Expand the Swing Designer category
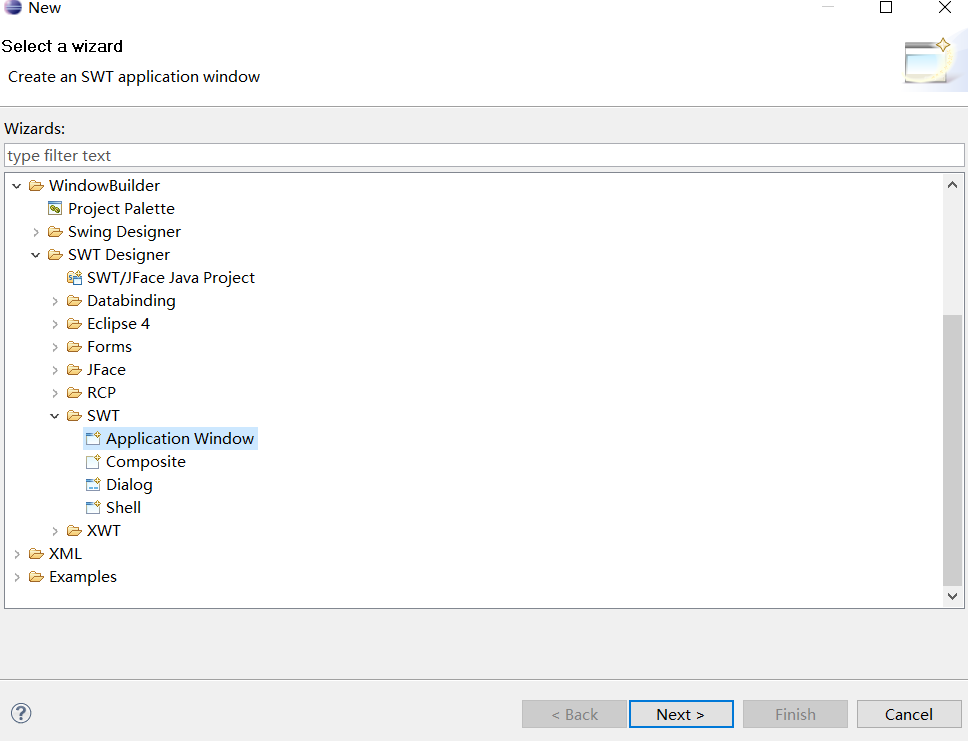 pos(35,231)
